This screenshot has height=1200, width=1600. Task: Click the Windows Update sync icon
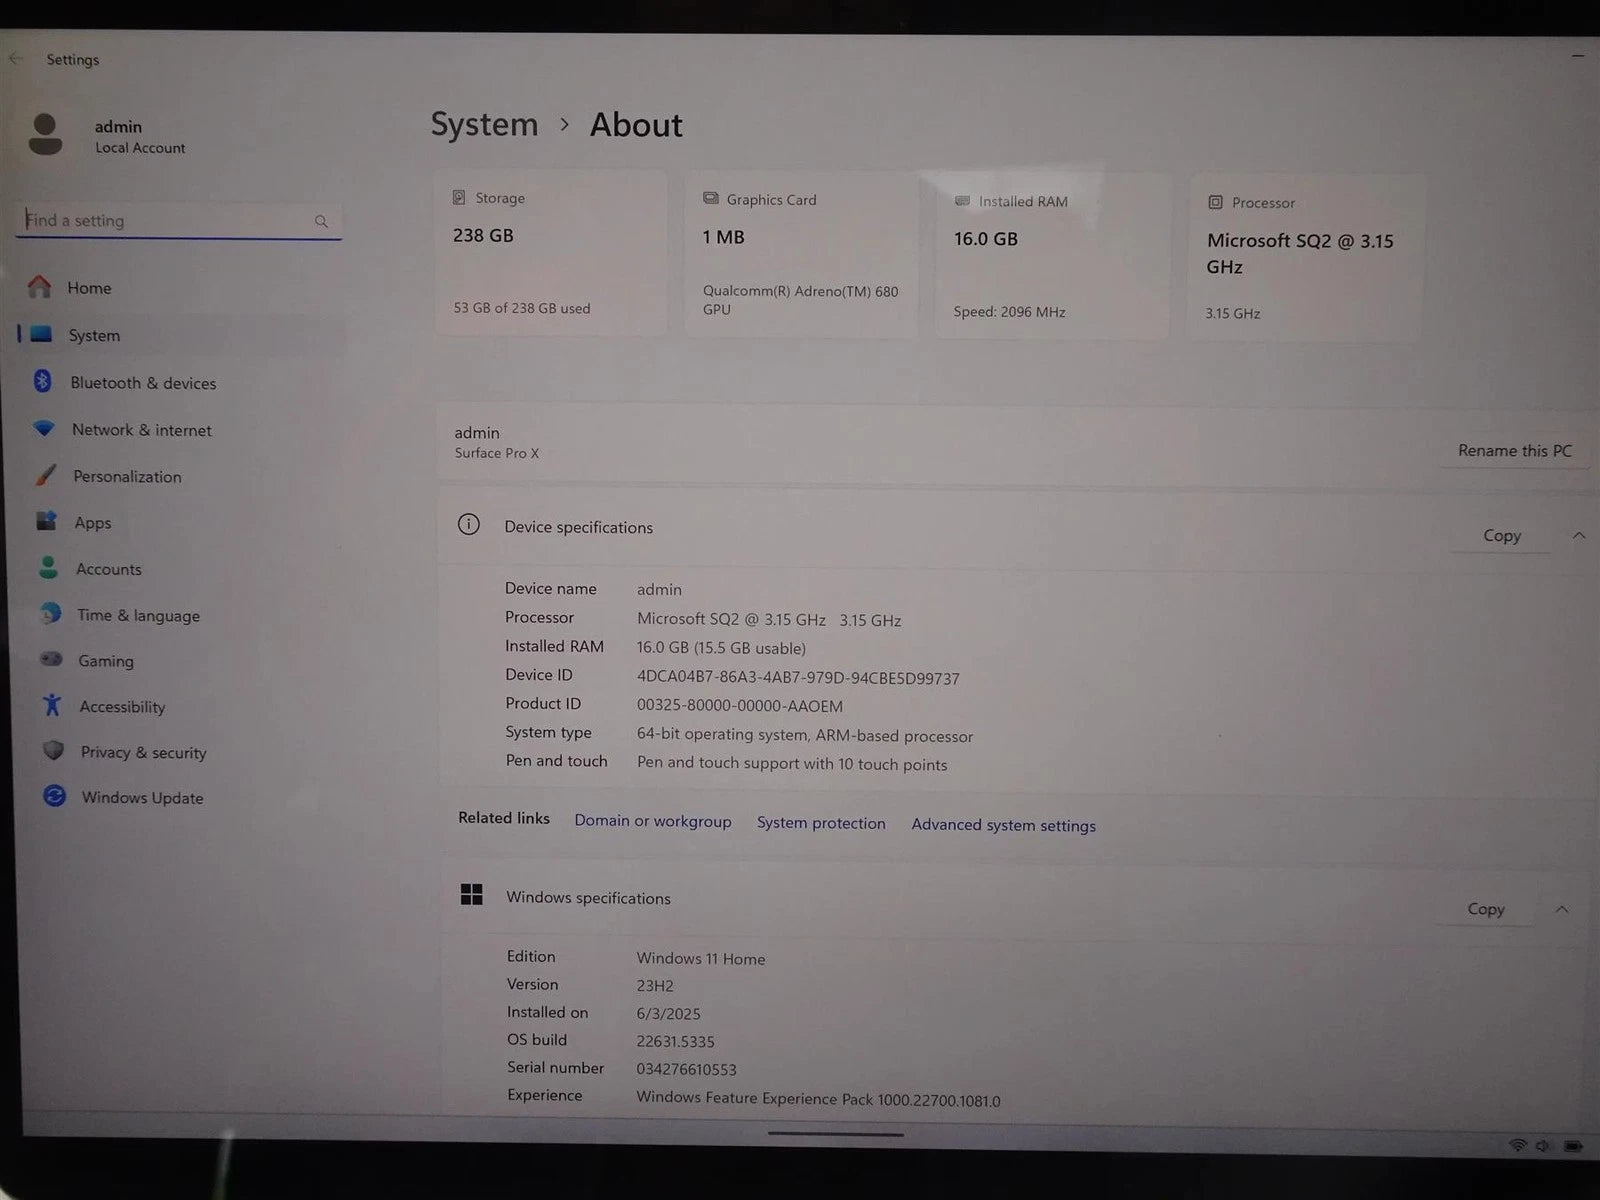pos(54,796)
